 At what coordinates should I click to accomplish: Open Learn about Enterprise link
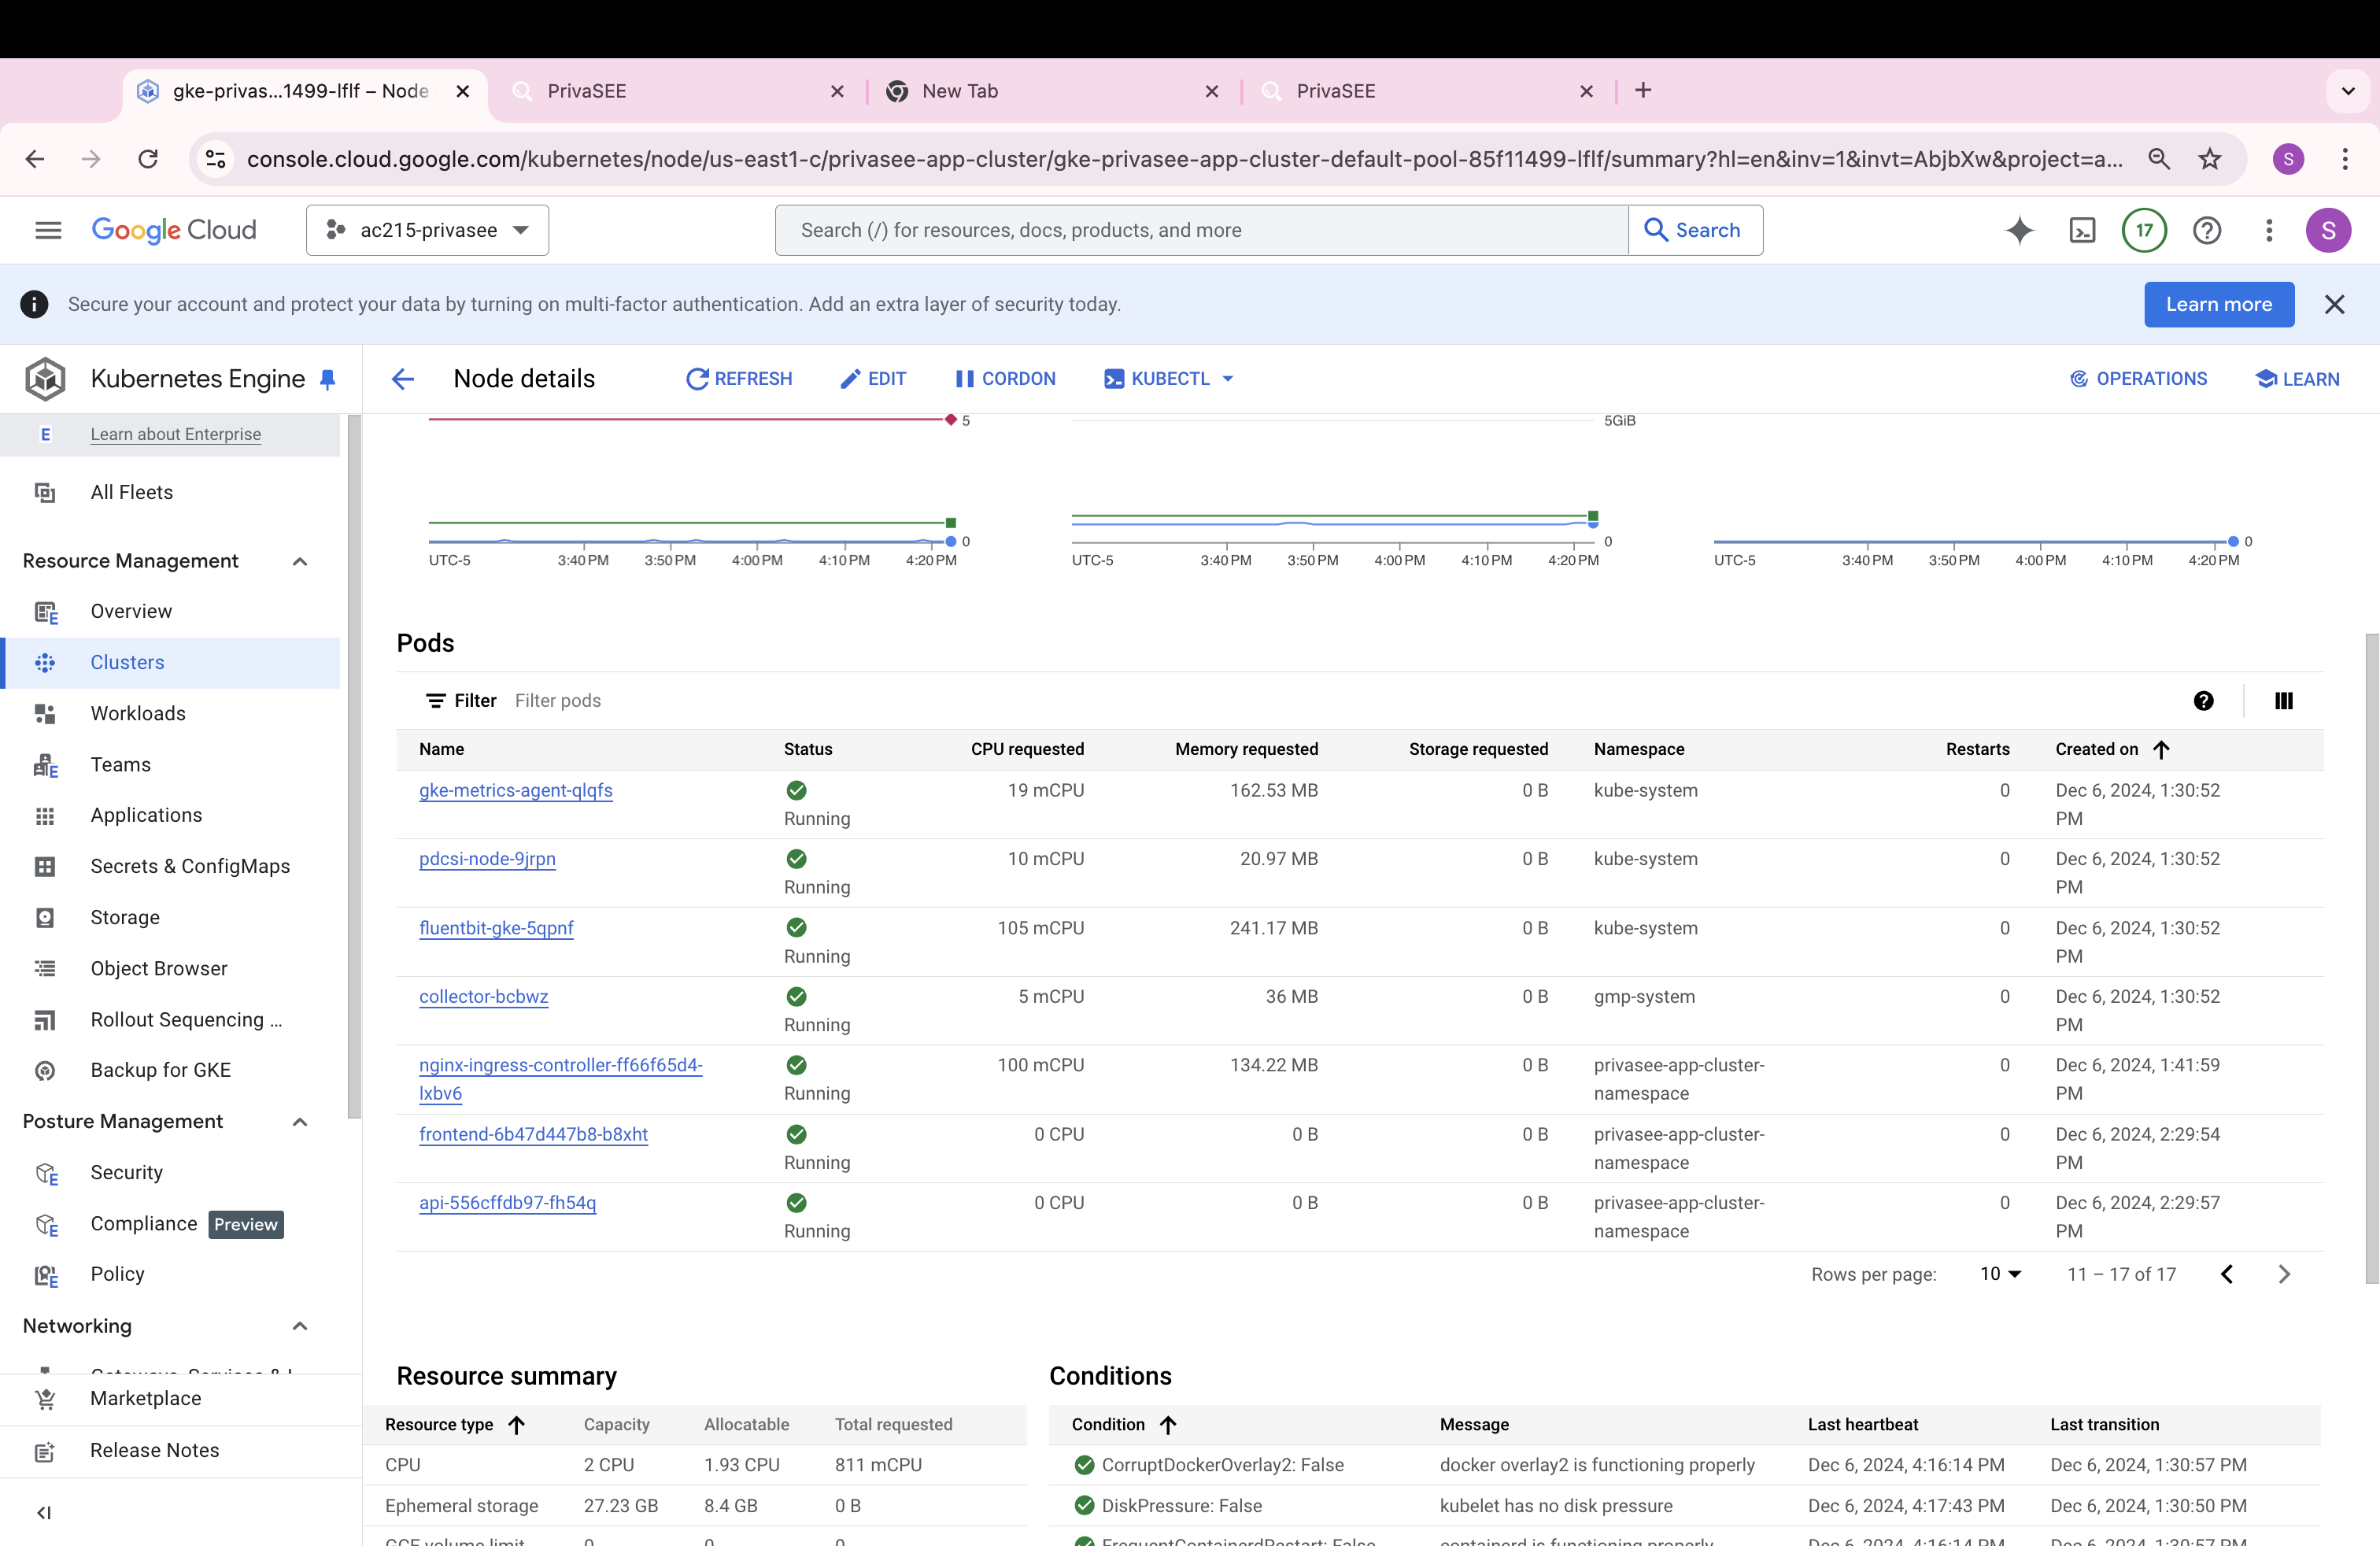point(176,434)
